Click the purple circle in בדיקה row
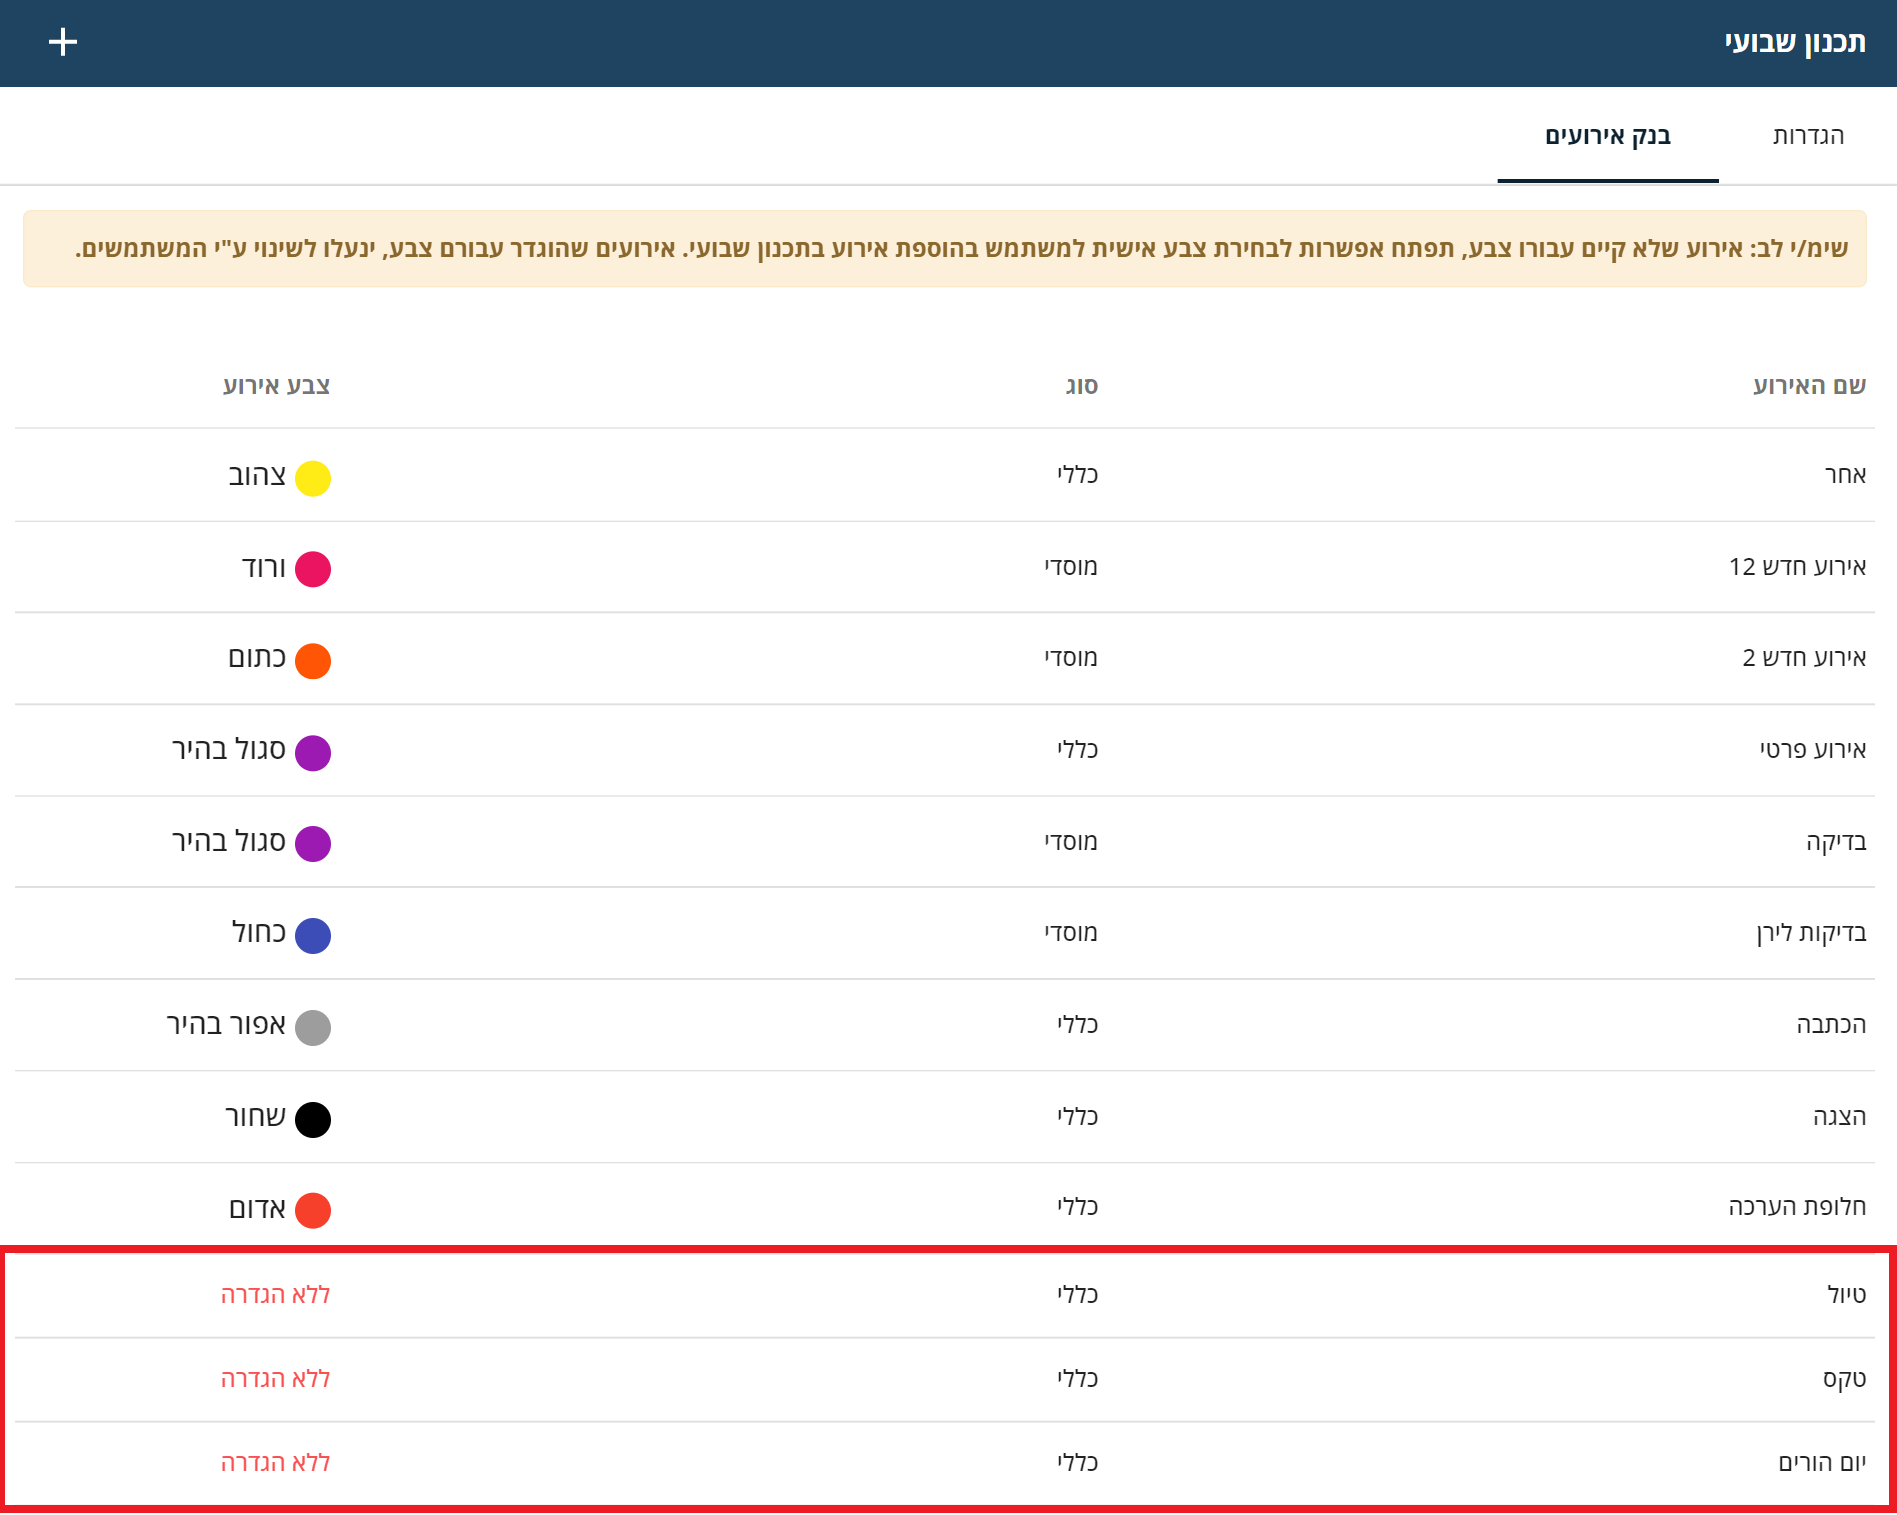 tap(313, 844)
